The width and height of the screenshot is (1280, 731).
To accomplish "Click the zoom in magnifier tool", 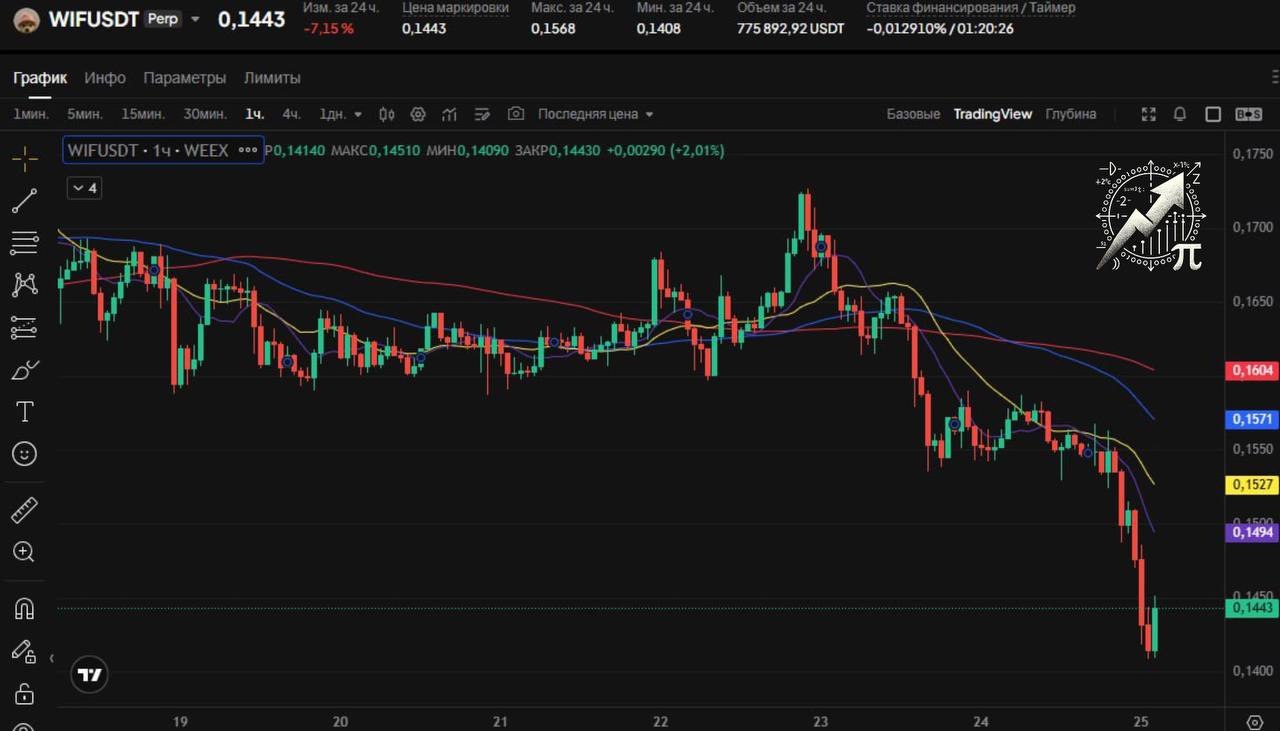I will [25, 552].
